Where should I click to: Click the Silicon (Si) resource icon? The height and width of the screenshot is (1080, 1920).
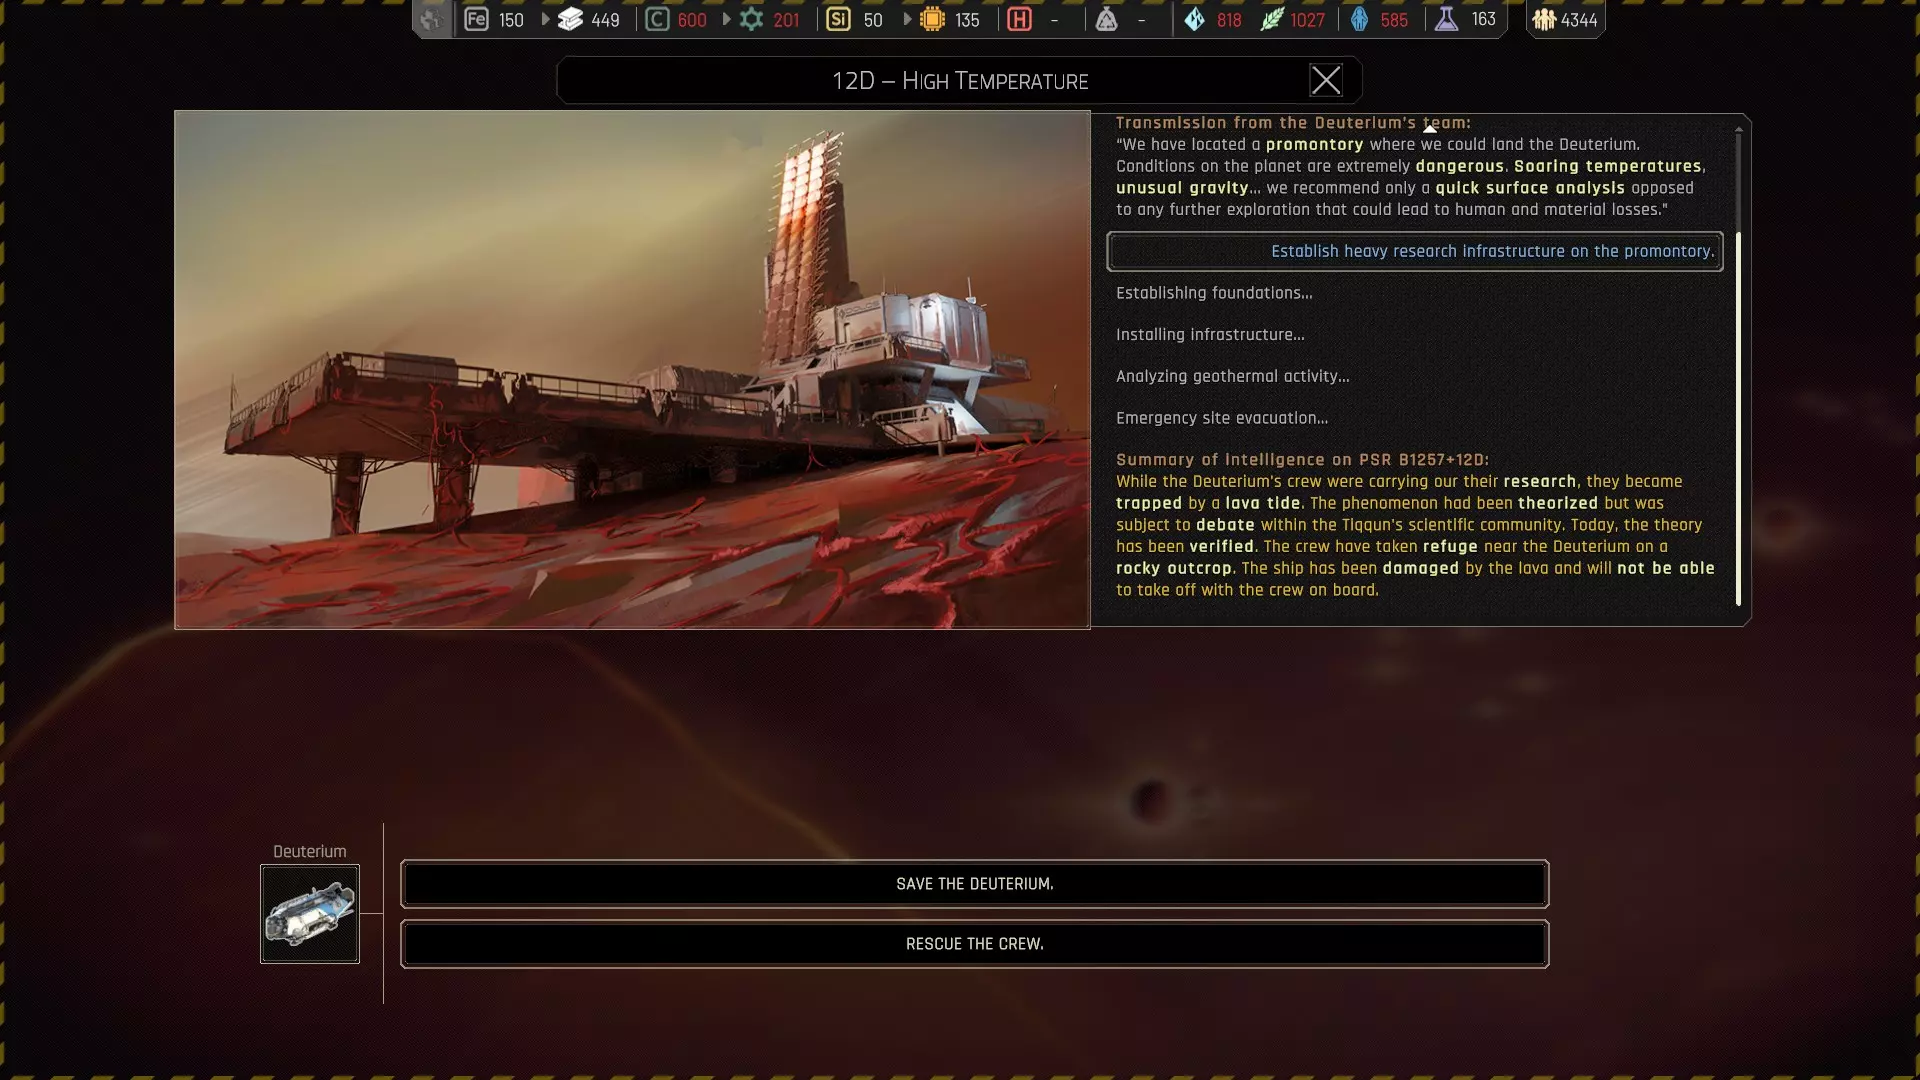click(x=838, y=19)
